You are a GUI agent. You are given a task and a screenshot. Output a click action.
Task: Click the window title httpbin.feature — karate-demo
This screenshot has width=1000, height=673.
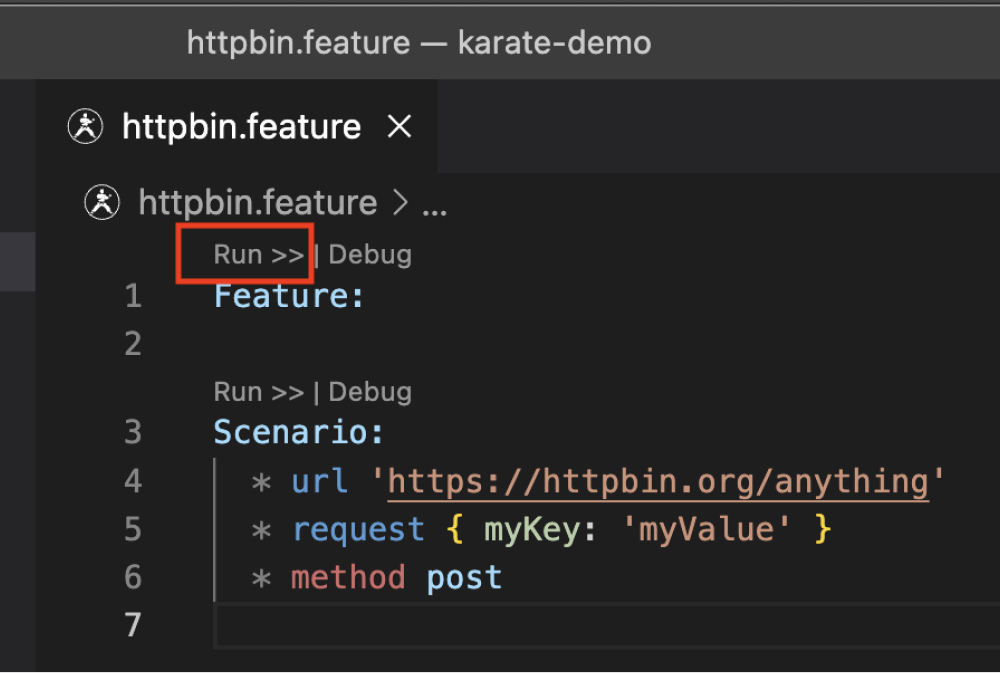coord(419,43)
